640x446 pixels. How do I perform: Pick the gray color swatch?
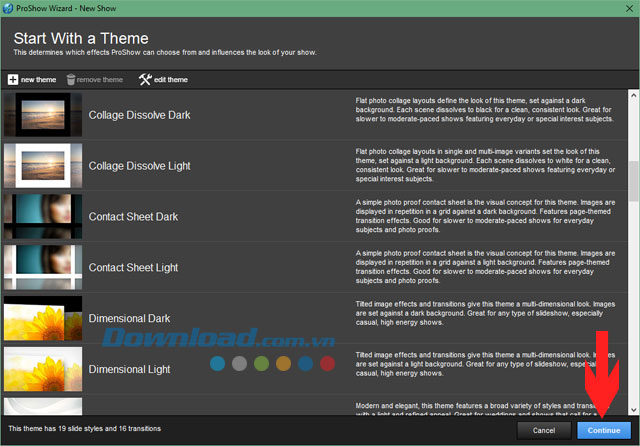click(x=239, y=363)
